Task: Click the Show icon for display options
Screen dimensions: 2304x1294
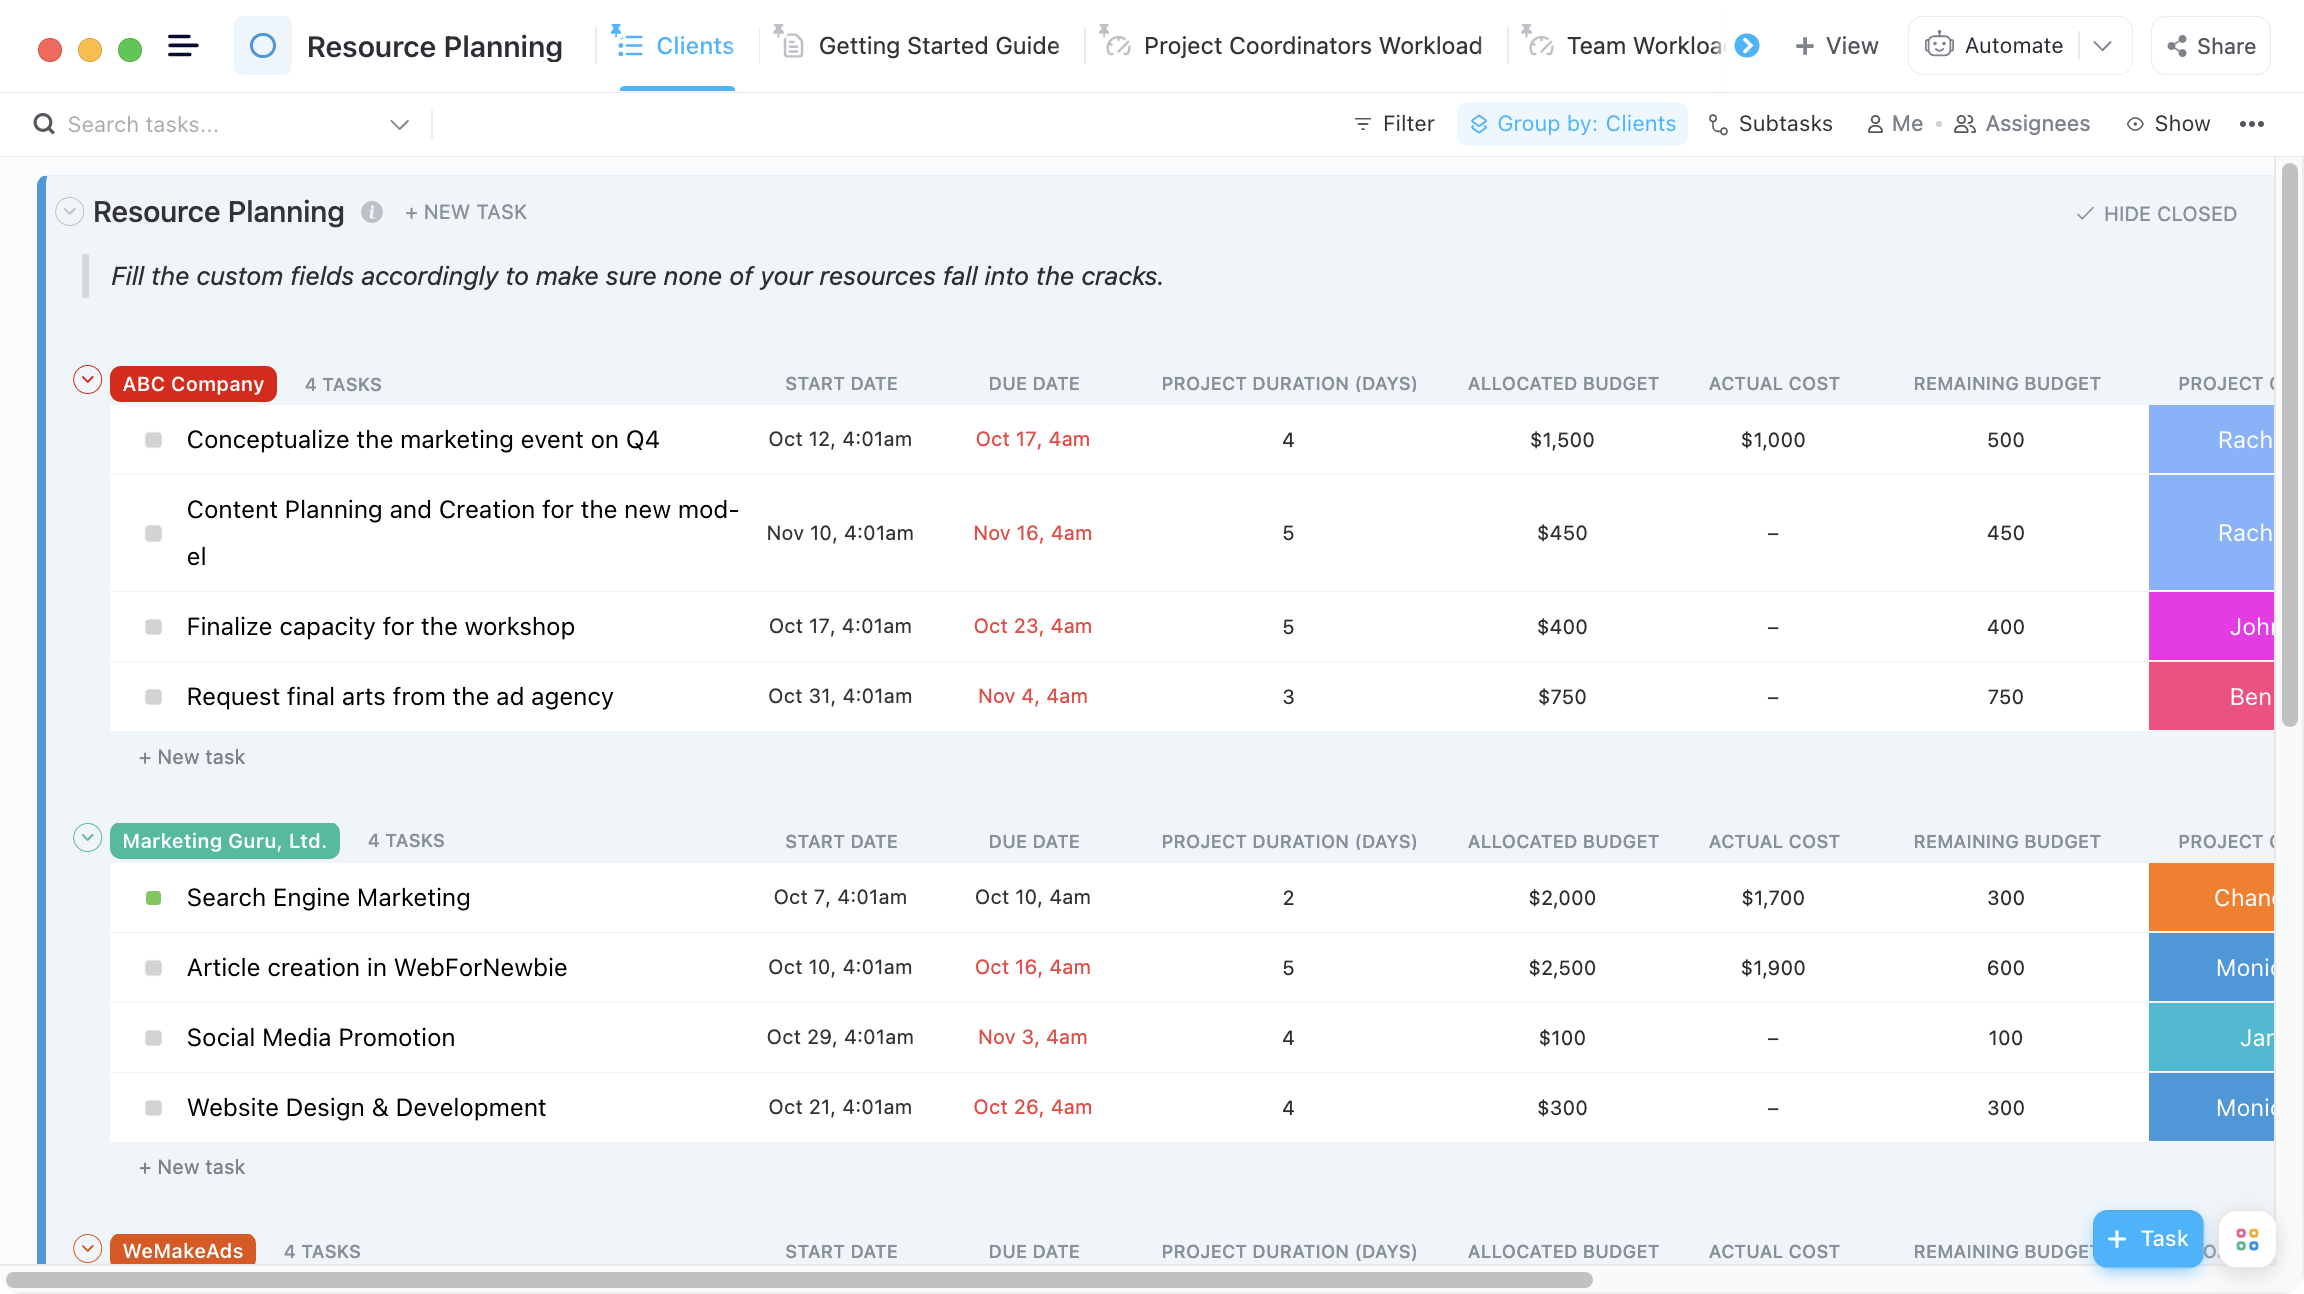Action: tap(2135, 123)
